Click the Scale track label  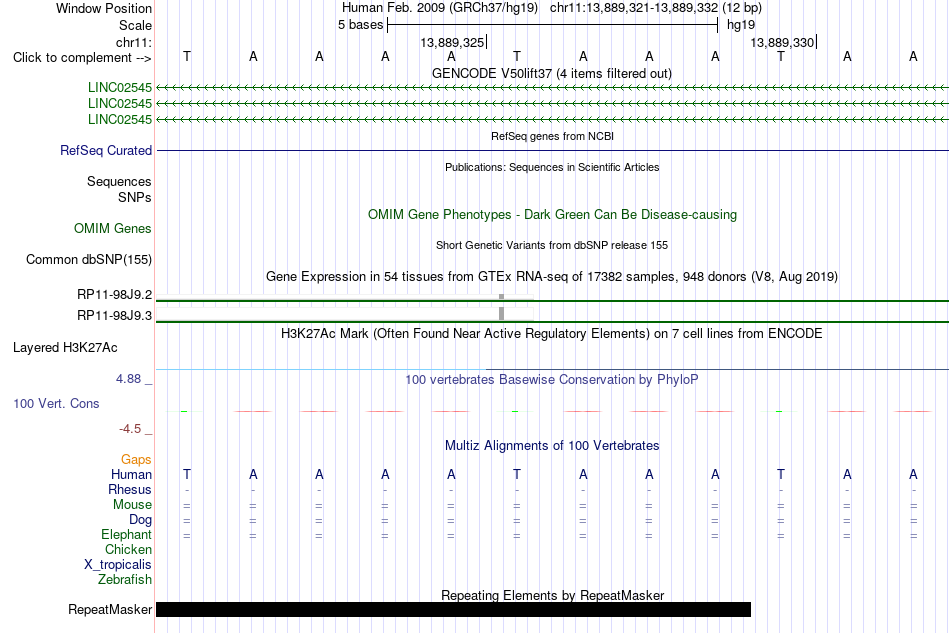135,25
